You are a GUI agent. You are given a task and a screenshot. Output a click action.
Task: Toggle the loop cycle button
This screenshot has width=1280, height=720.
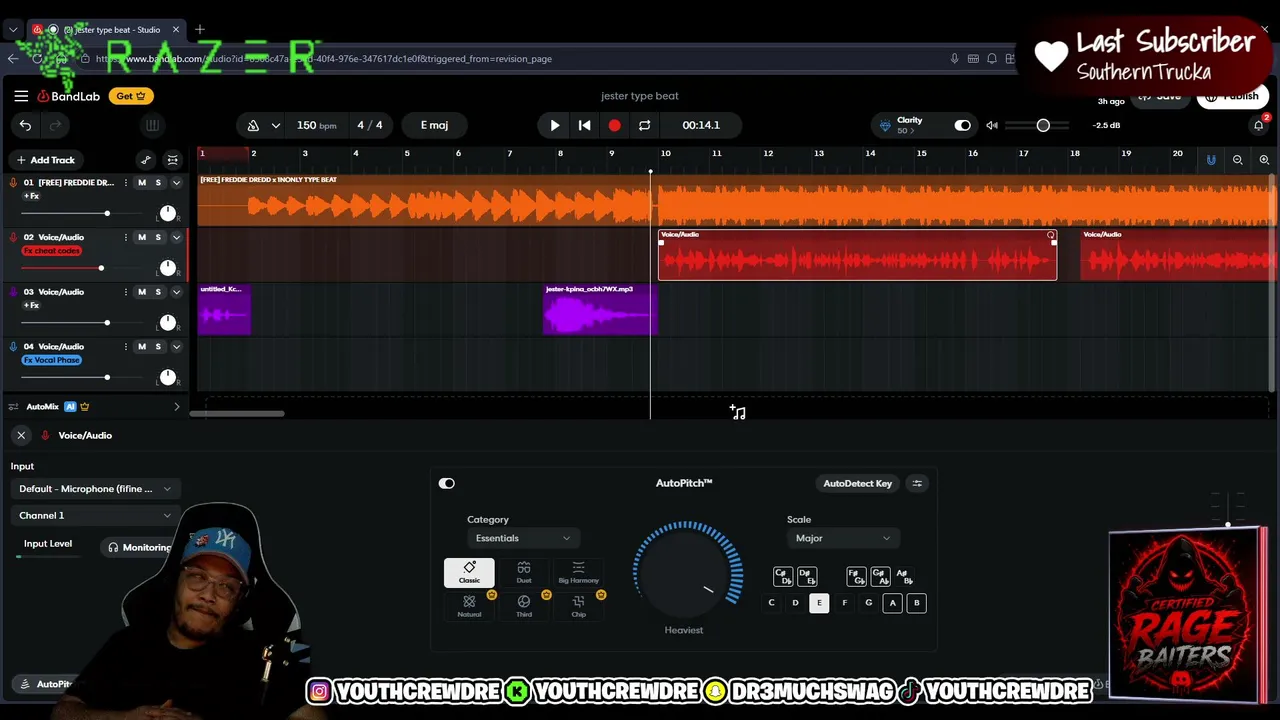[644, 125]
